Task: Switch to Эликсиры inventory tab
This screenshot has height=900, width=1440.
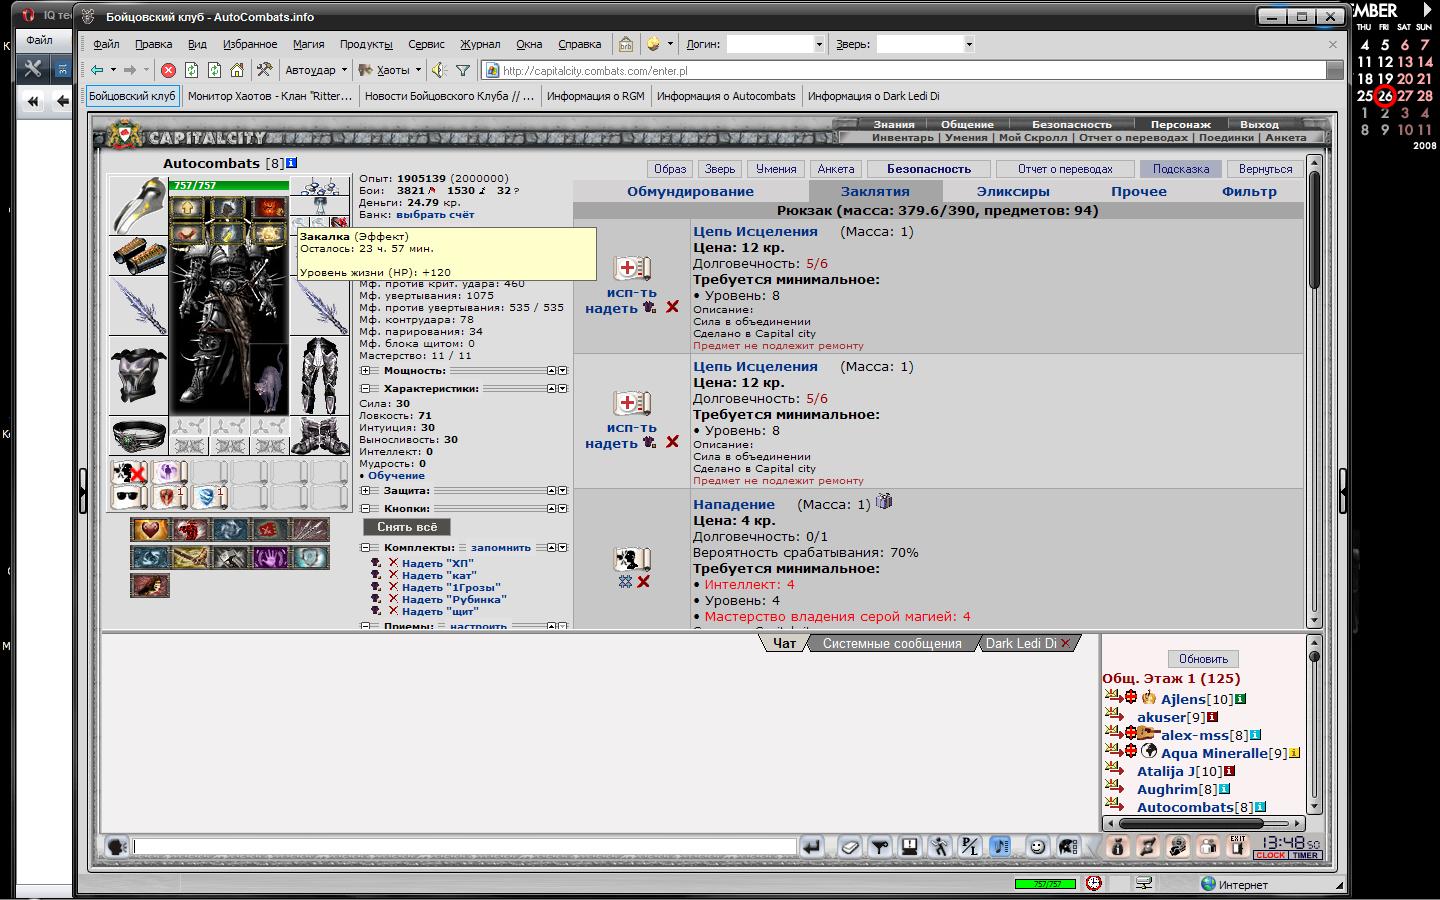Action: [x=1013, y=191]
